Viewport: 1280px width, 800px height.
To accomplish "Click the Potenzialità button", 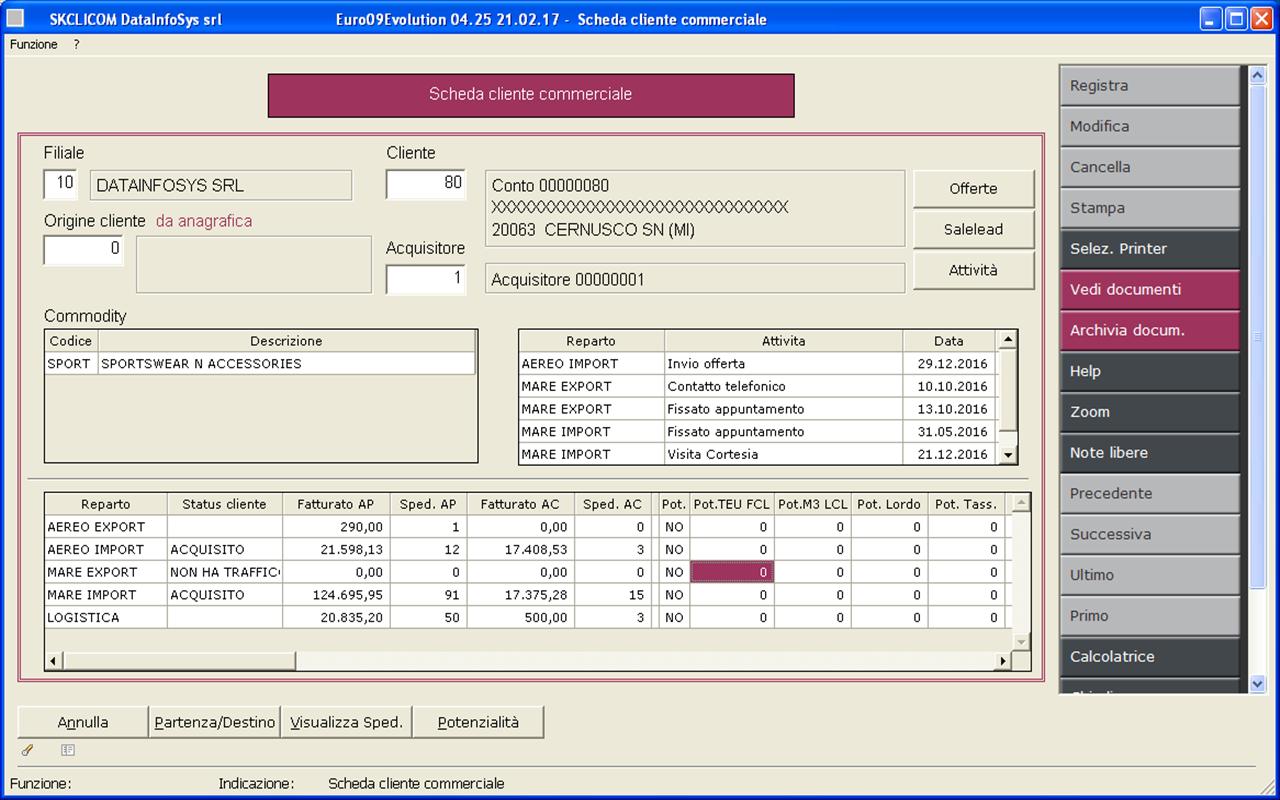I will pos(478,722).
